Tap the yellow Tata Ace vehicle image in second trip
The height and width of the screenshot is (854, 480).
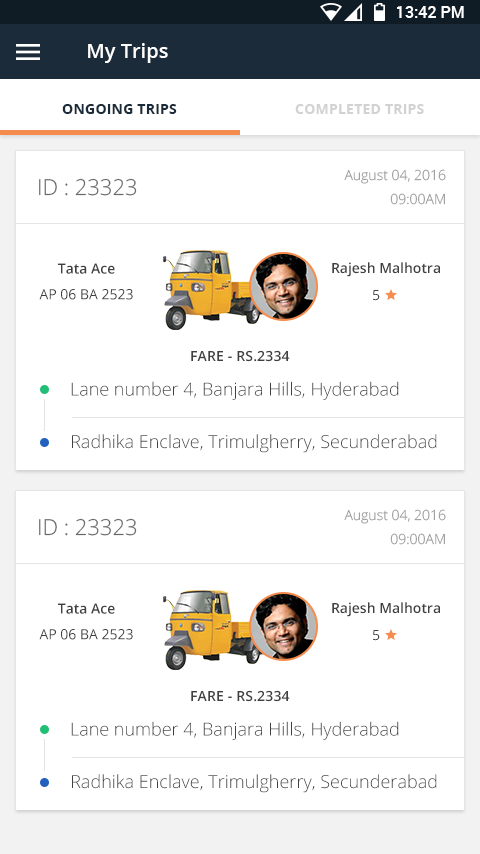[211, 629]
